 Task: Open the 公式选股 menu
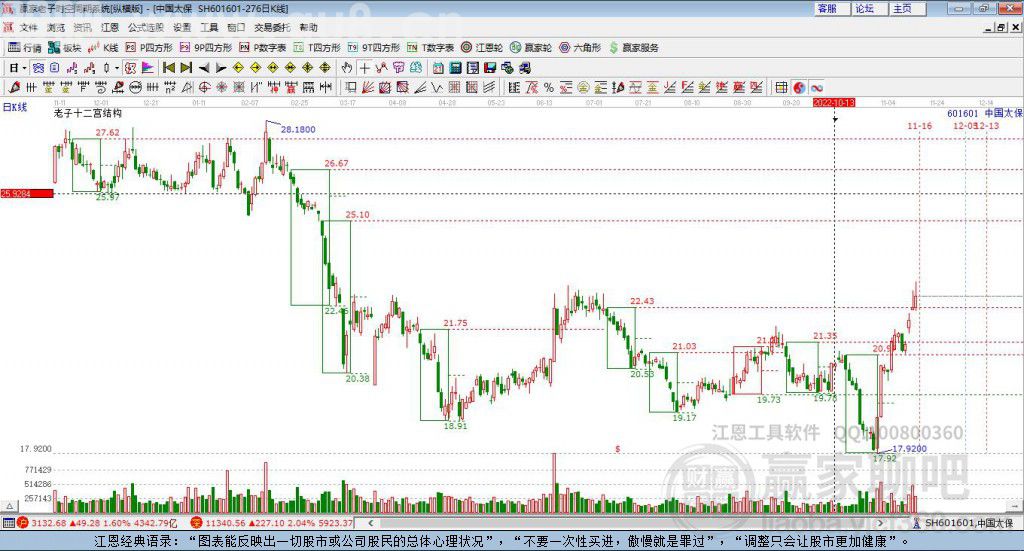click(x=146, y=27)
